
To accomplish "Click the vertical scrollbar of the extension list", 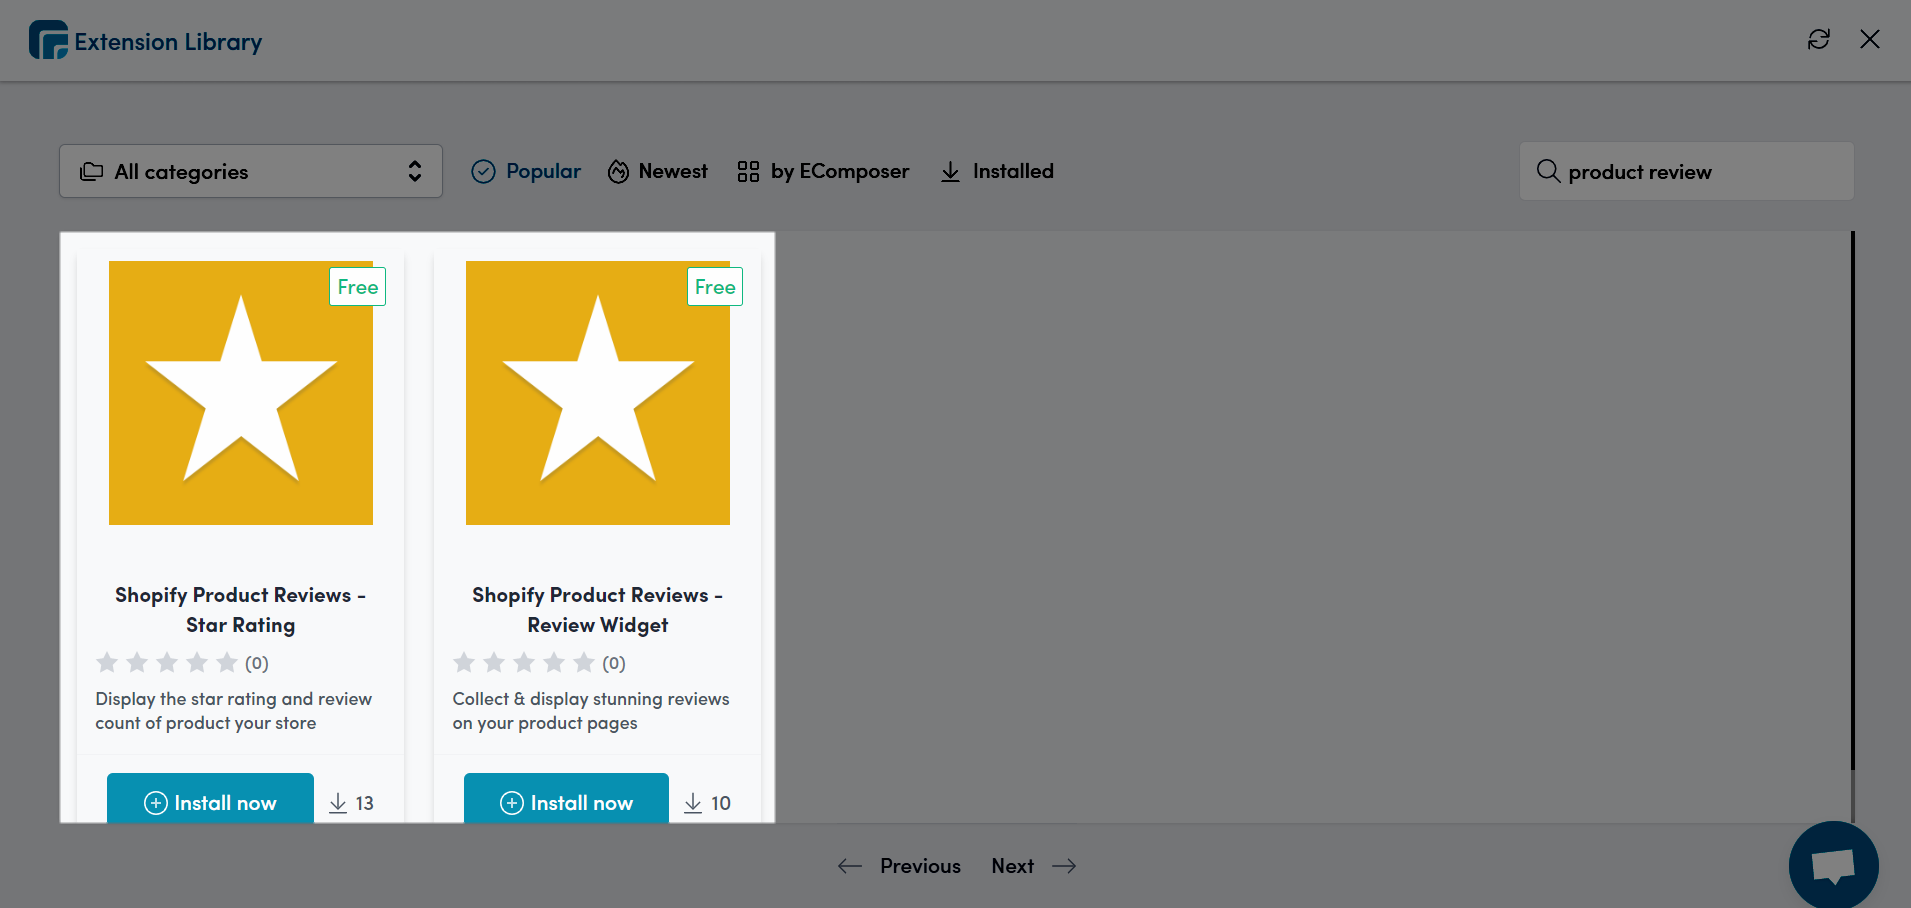I will (x=1853, y=500).
